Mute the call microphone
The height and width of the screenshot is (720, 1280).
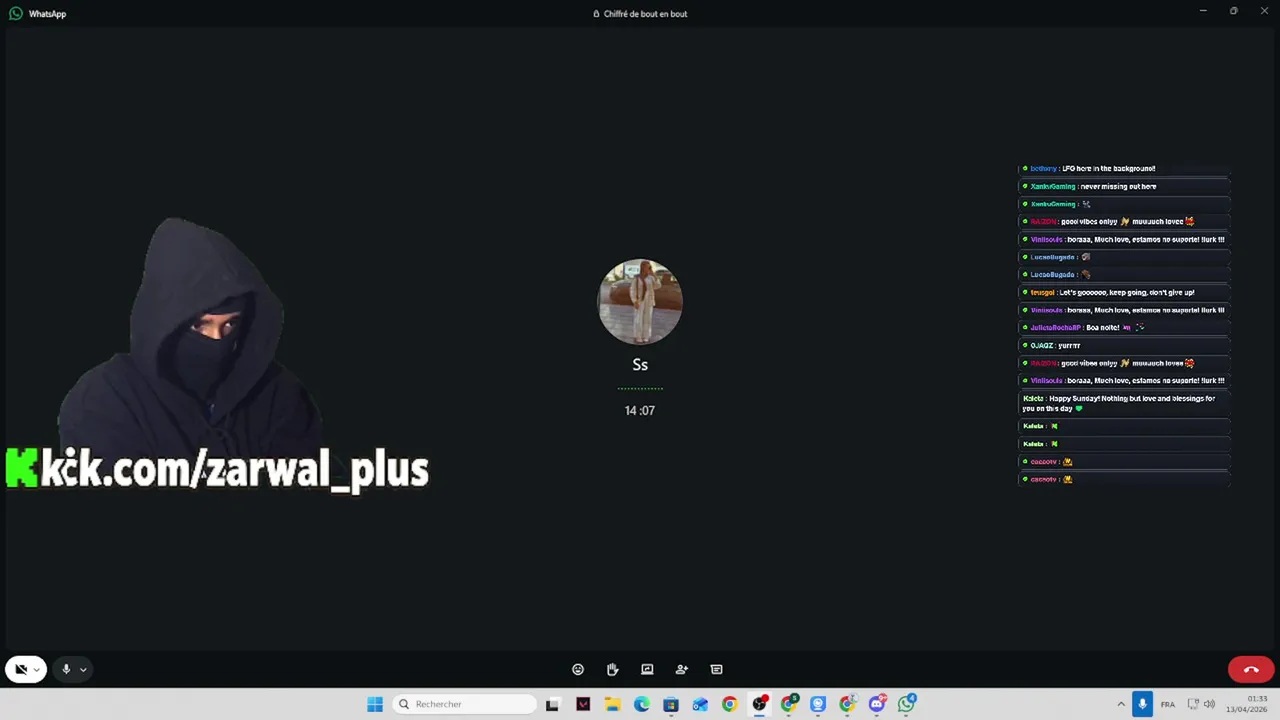[x=66, y=669]
